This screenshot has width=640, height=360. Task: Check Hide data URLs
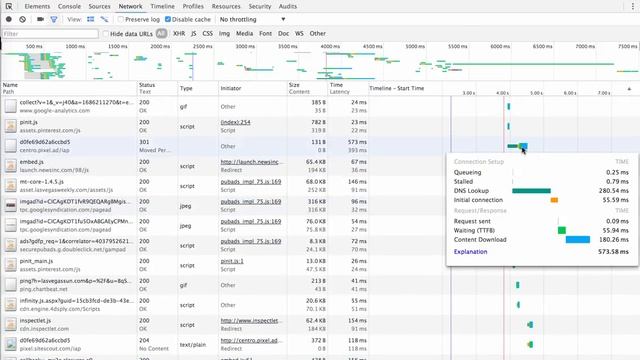[x=106, y=33]
